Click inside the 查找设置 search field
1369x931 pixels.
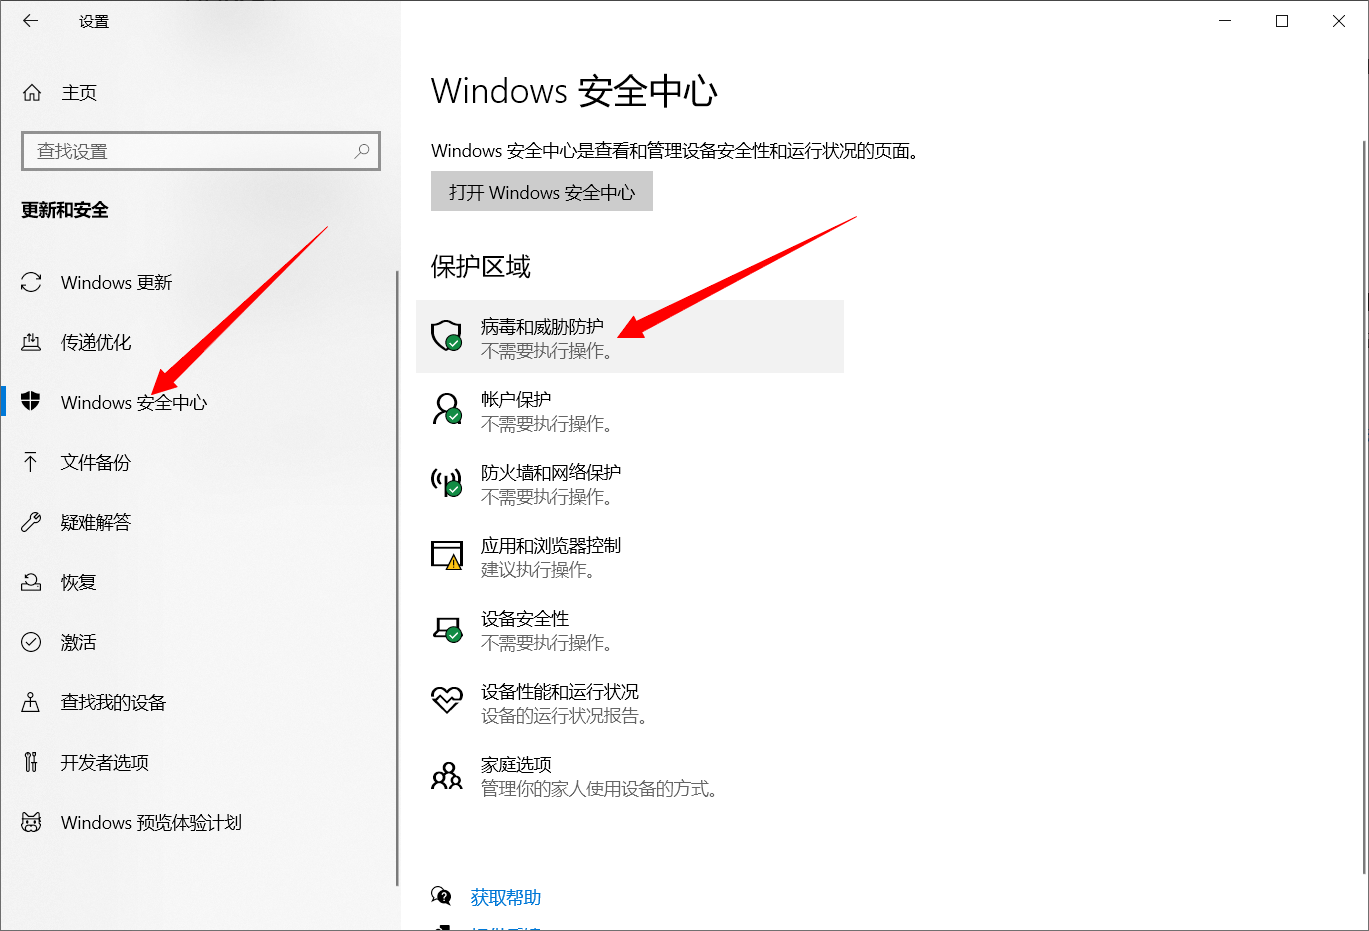[x=180, y=150]
